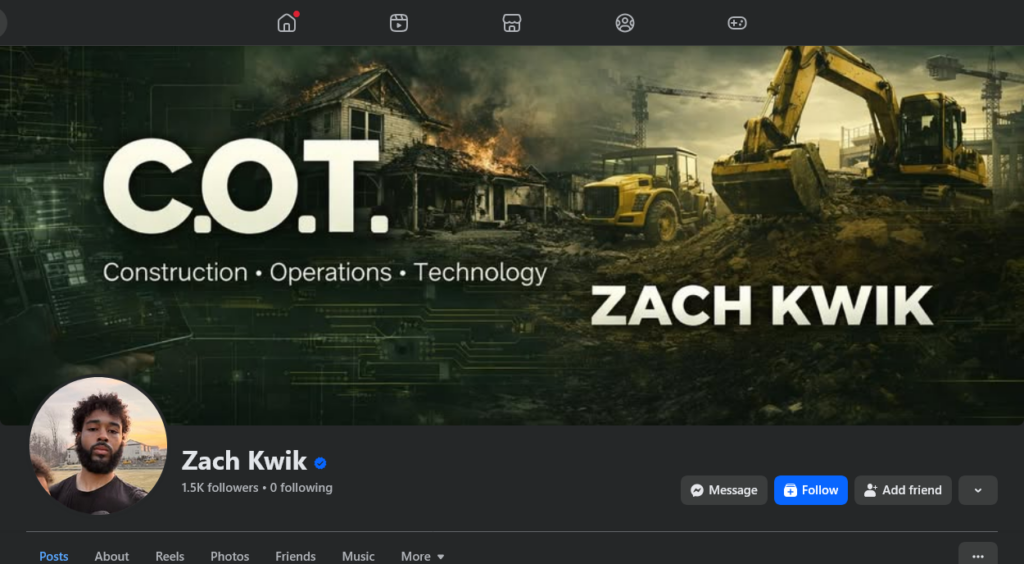1024x564 pixels.
Task: Open the Photos tab
Action: click(x=230, y=556)
